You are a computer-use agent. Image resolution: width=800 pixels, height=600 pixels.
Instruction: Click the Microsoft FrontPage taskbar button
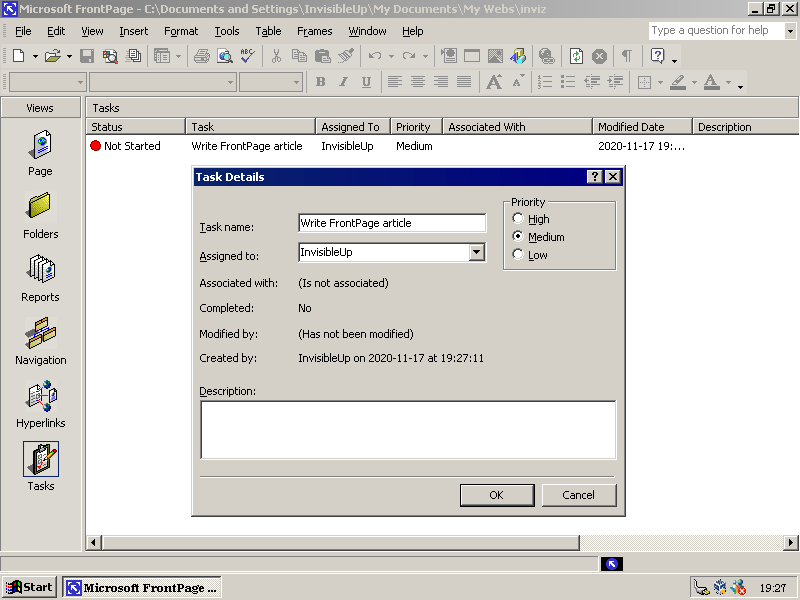[142, 588]
